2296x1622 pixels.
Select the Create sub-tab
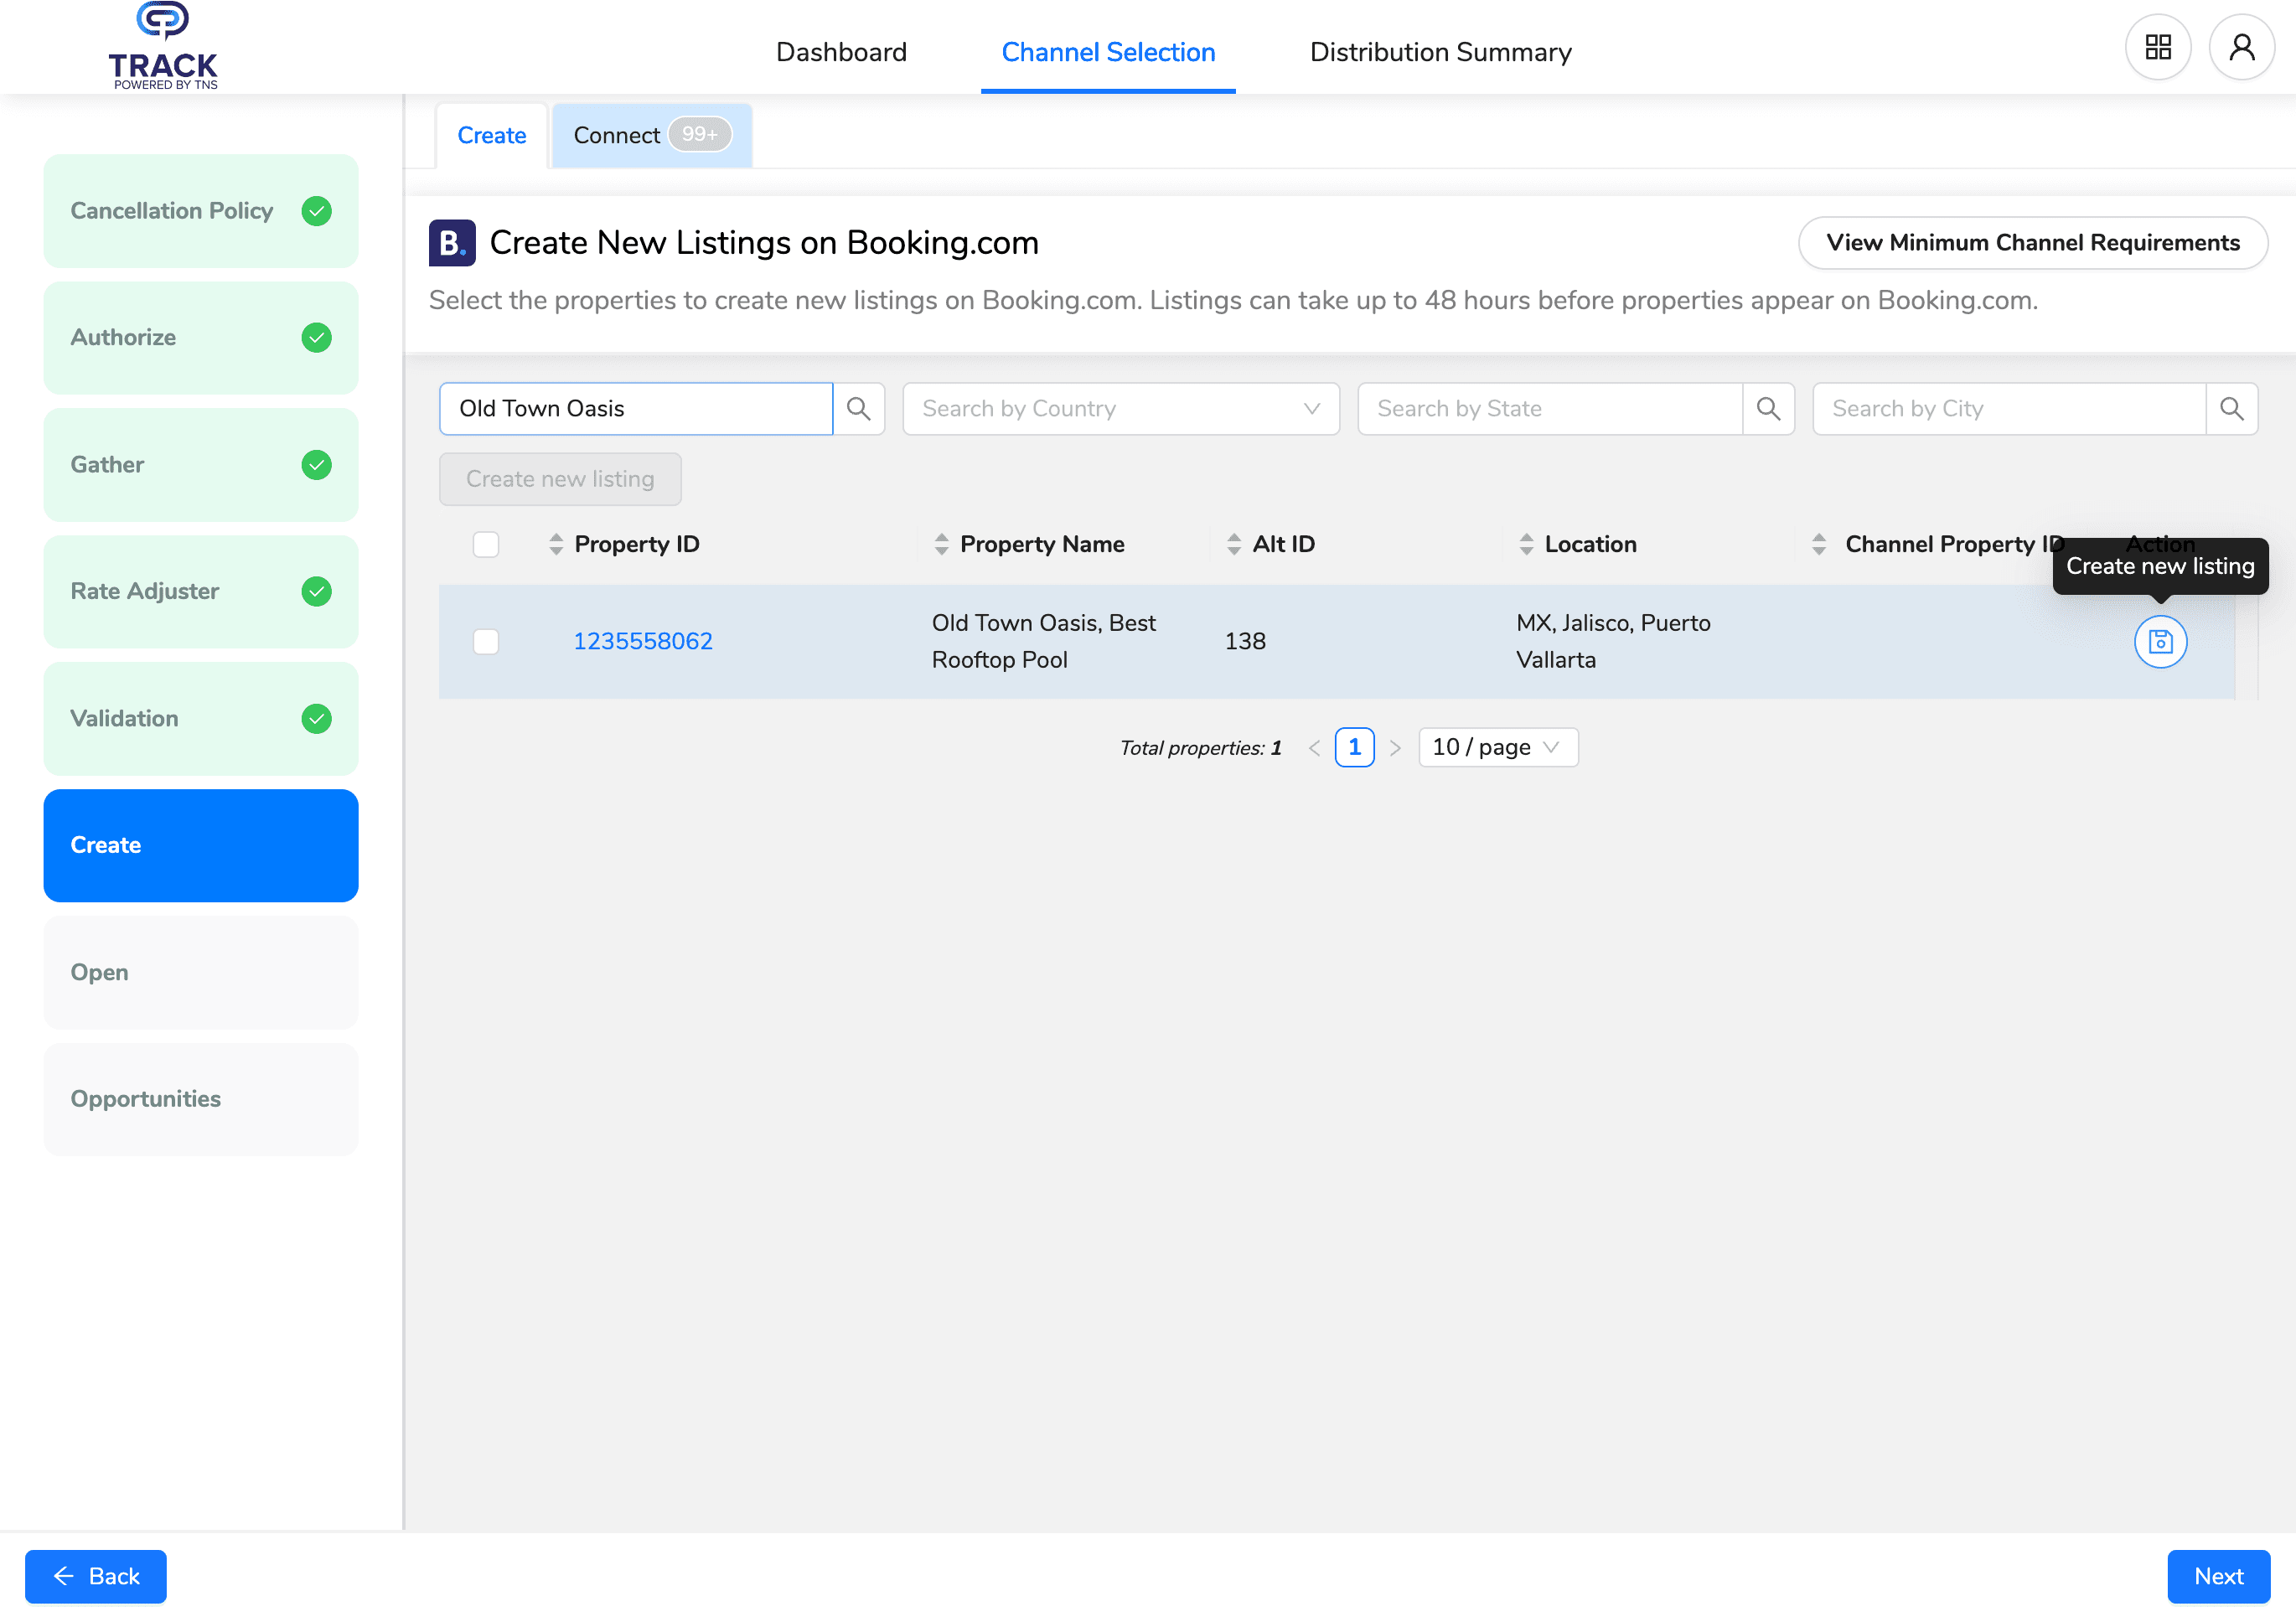pos(491,136)
